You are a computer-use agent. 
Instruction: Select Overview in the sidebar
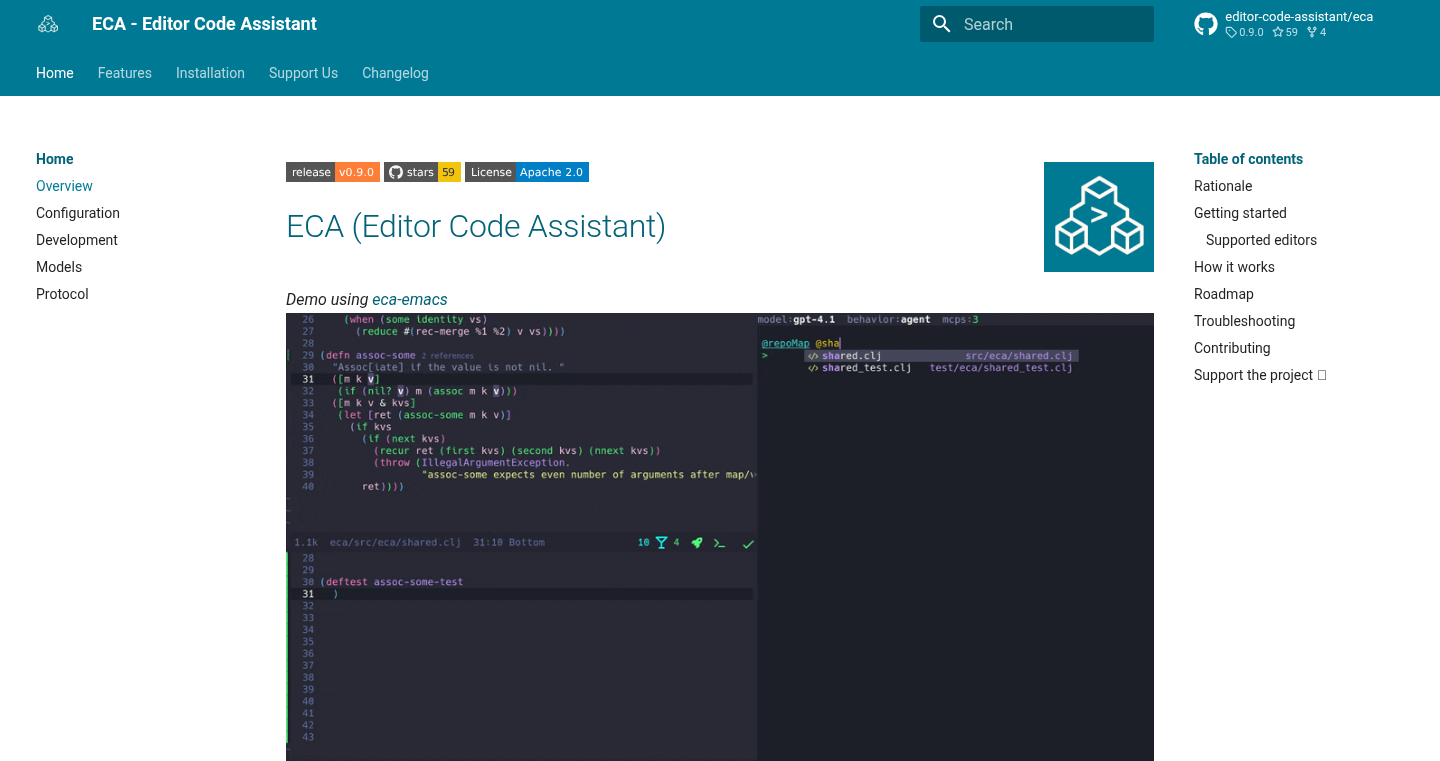pyautogui.click(x=64, y=186)
